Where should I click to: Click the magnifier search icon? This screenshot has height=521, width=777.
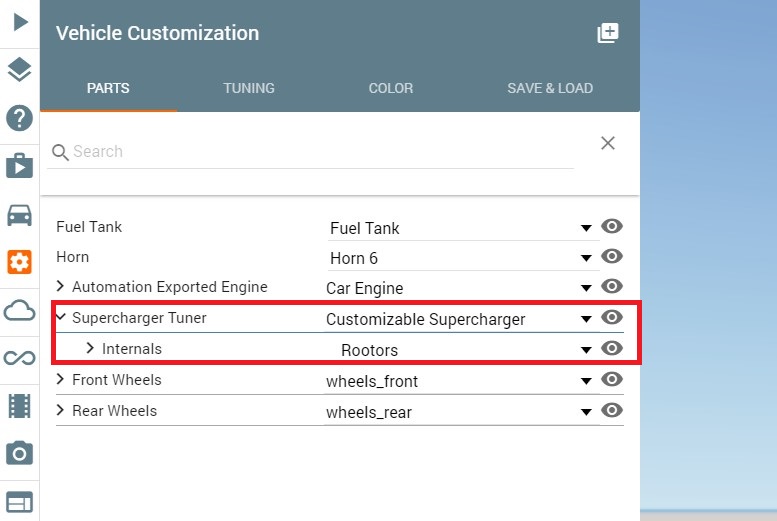tap(60, 152)
